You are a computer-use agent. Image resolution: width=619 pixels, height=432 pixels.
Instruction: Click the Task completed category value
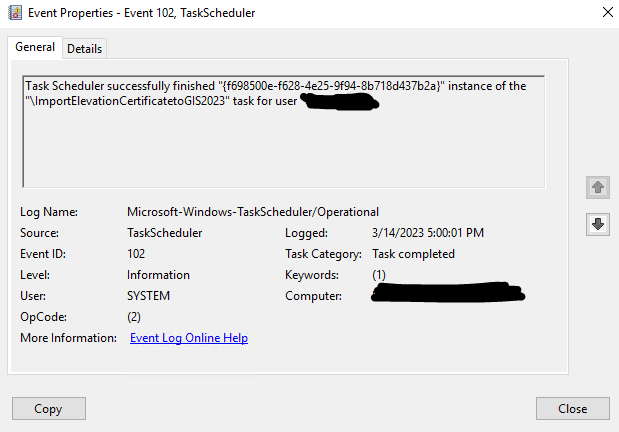click(413, 254)
